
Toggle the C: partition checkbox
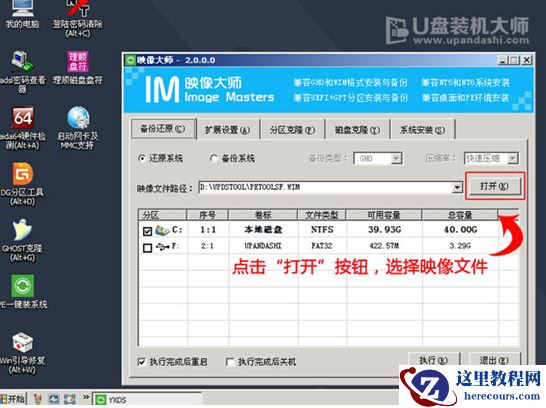coord(147,231)
